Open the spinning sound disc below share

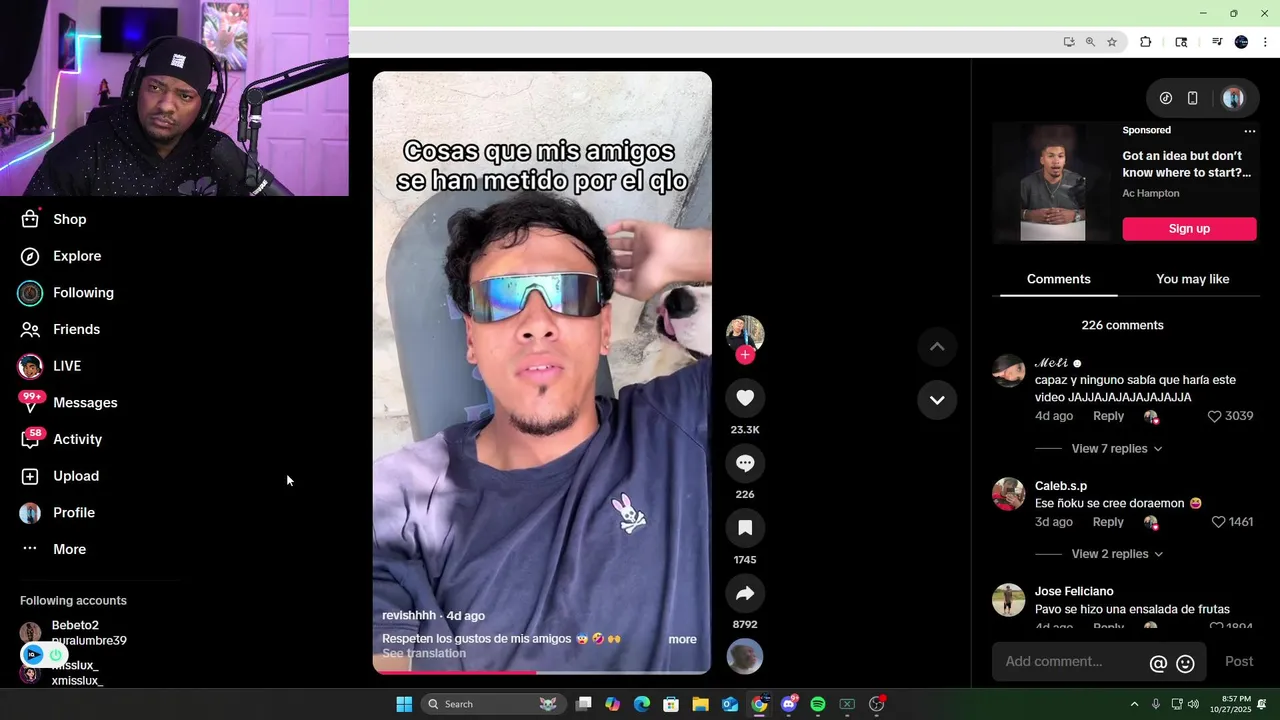745,657
